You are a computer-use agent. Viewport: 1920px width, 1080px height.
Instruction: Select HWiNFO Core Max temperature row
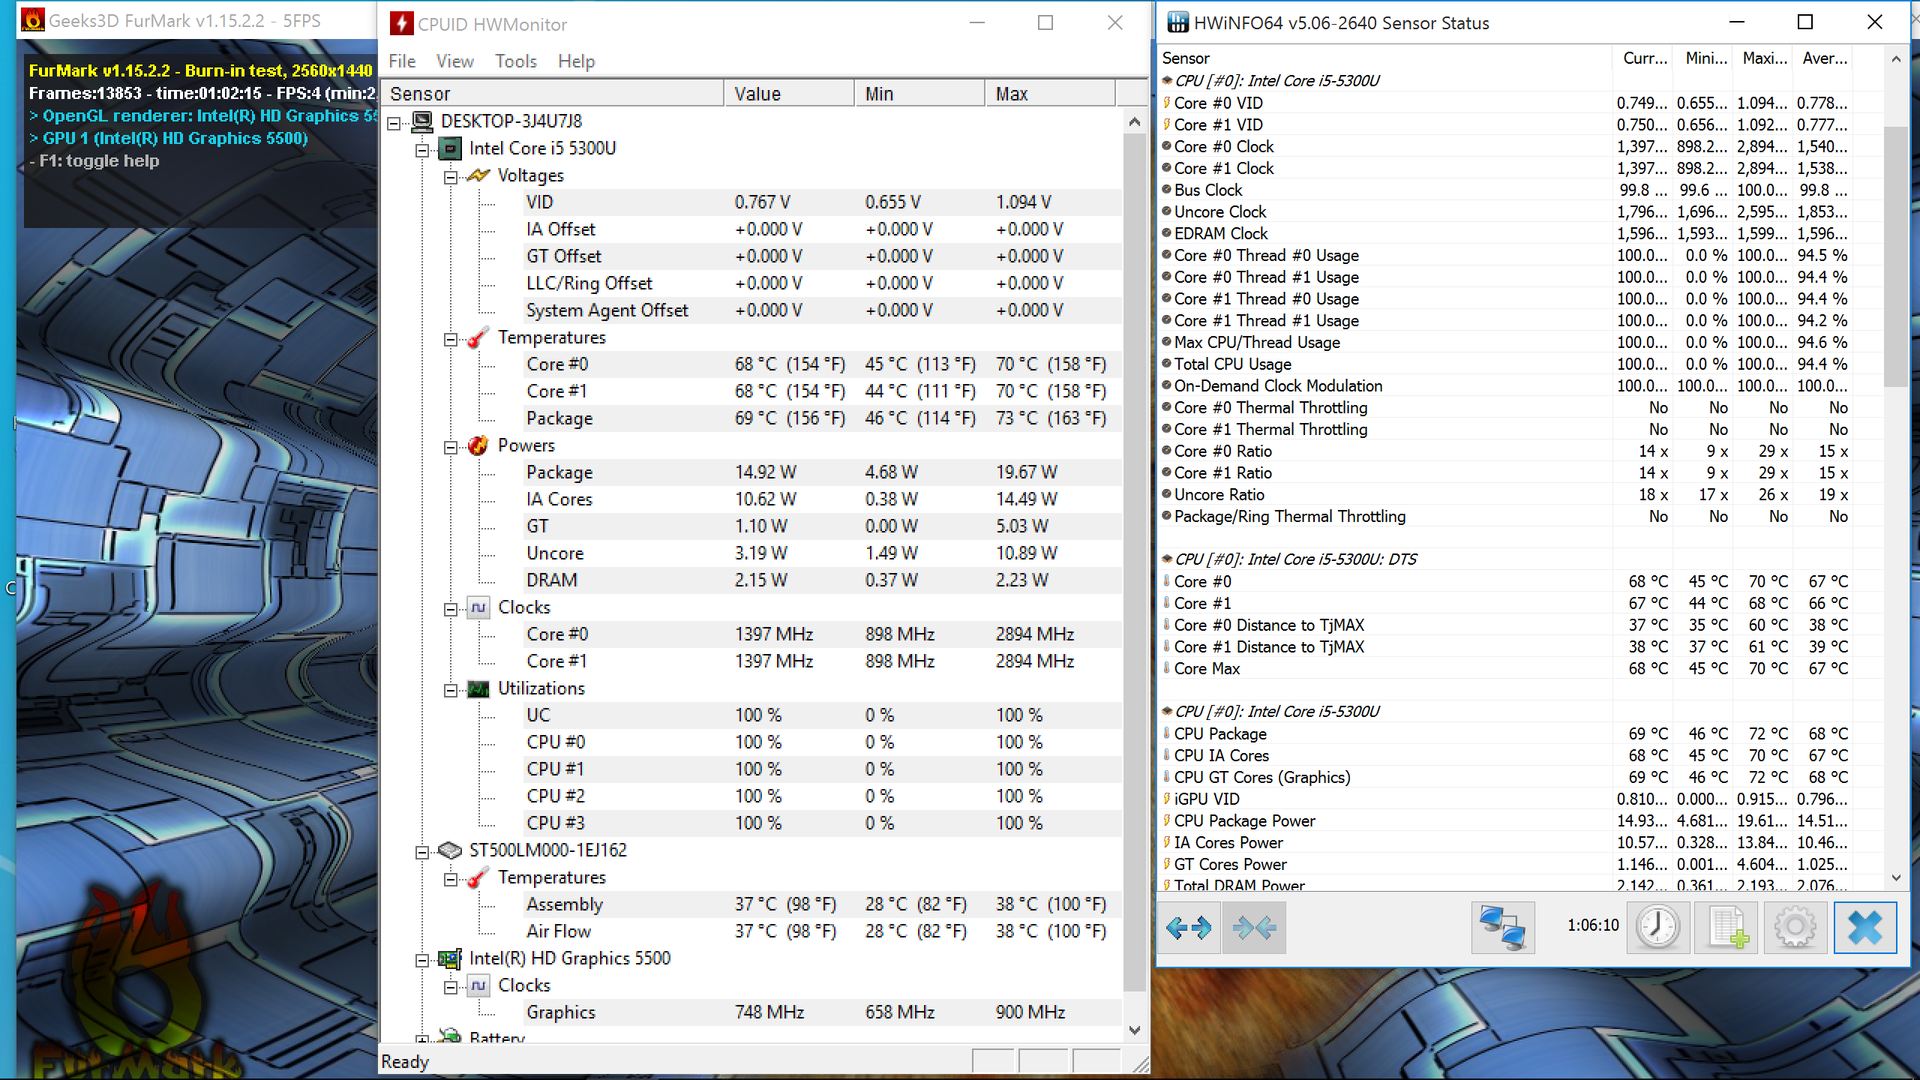(x=1506, y=668)
